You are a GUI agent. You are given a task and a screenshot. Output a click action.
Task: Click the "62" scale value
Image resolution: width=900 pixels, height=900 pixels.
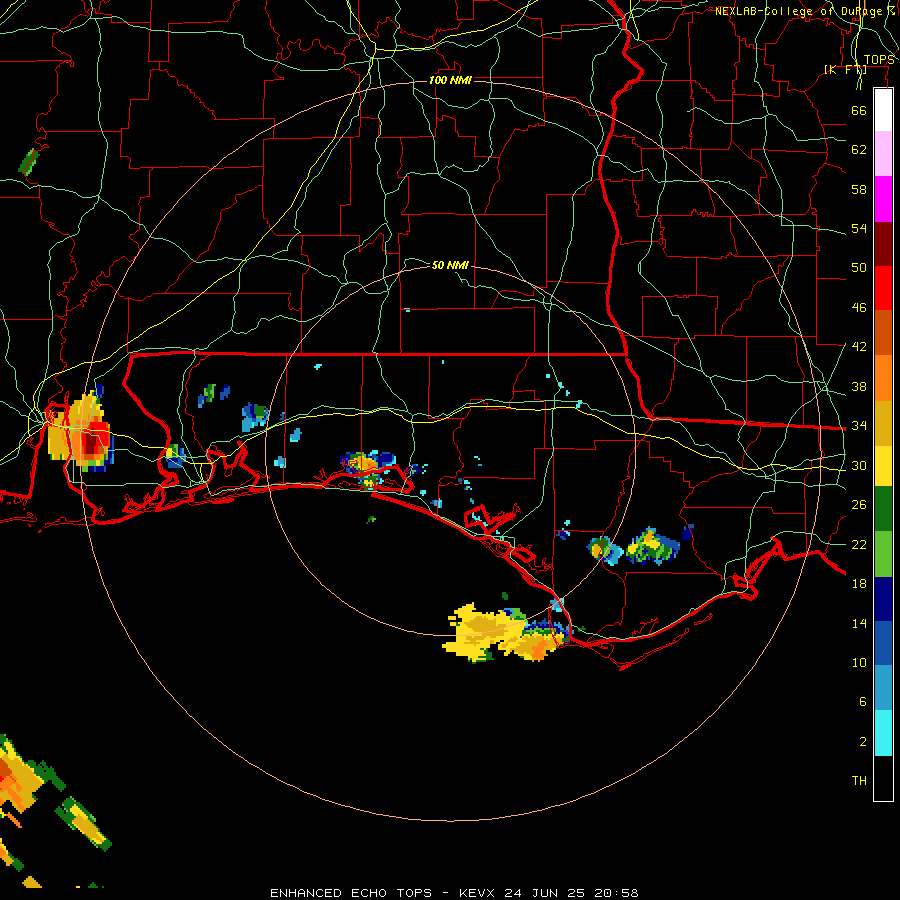point(859,150)
